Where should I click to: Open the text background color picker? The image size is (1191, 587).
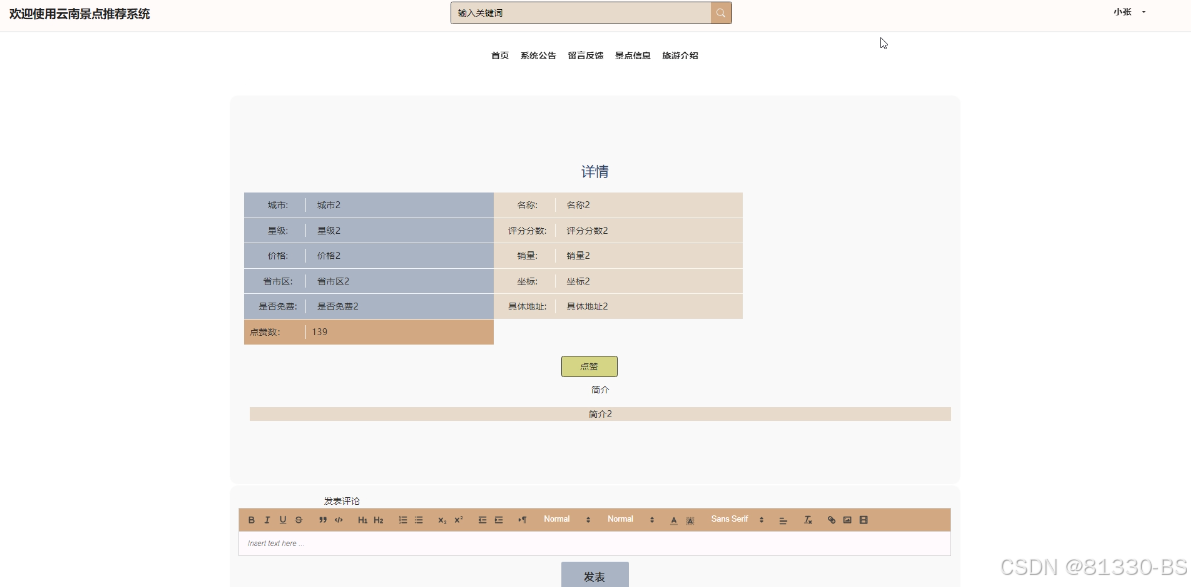coord(690,520)
